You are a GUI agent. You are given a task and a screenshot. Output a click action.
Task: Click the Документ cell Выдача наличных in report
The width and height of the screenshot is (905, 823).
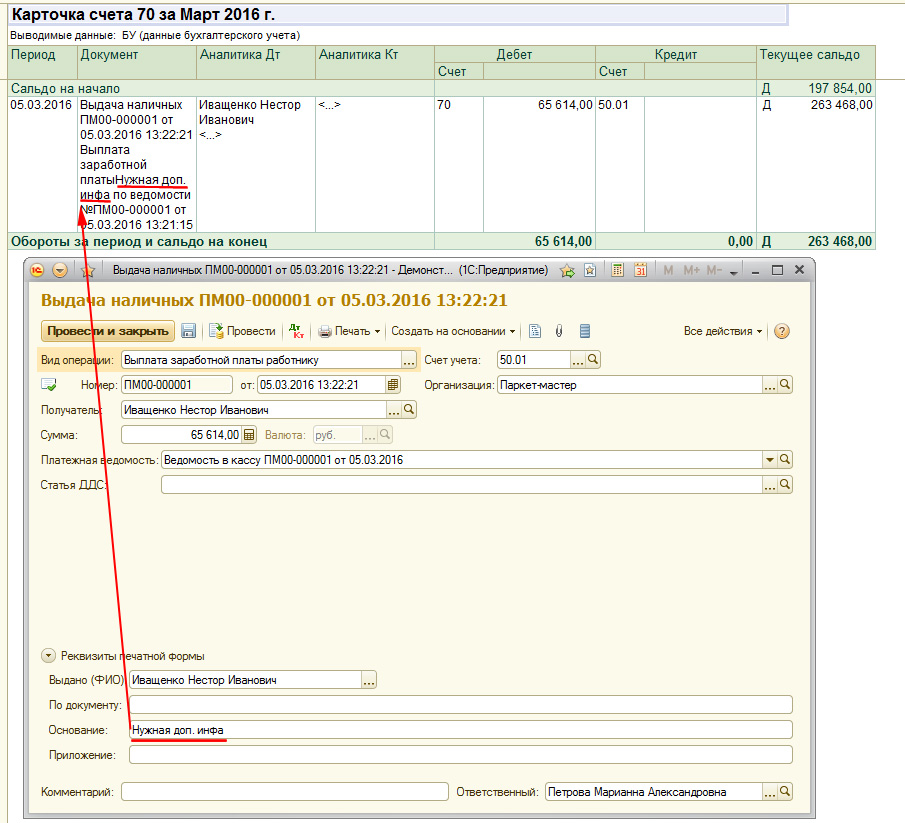pos(137,164)
